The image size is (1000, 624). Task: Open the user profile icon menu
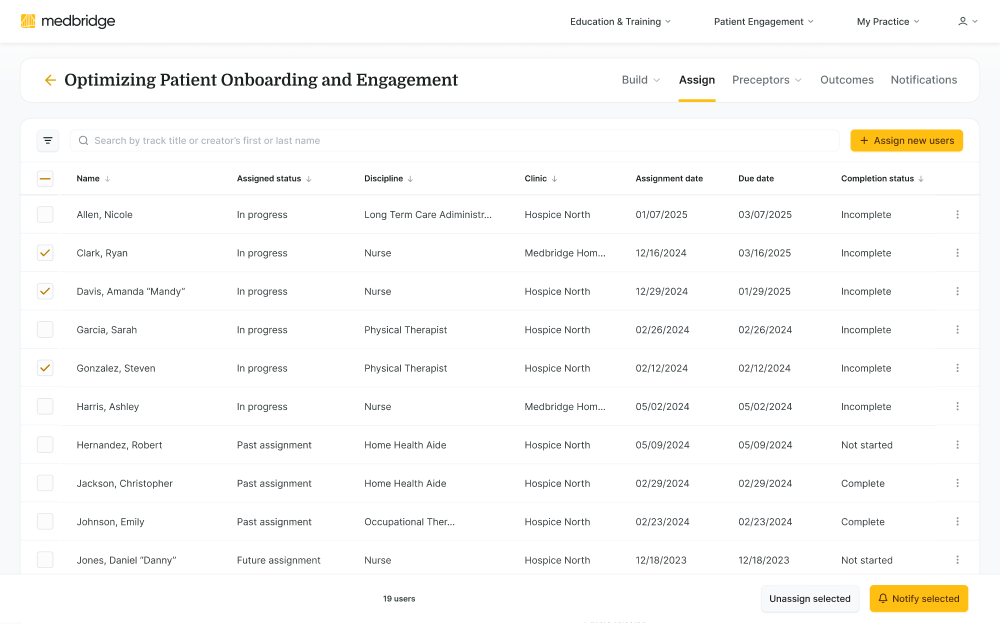[x=967, y=21]
